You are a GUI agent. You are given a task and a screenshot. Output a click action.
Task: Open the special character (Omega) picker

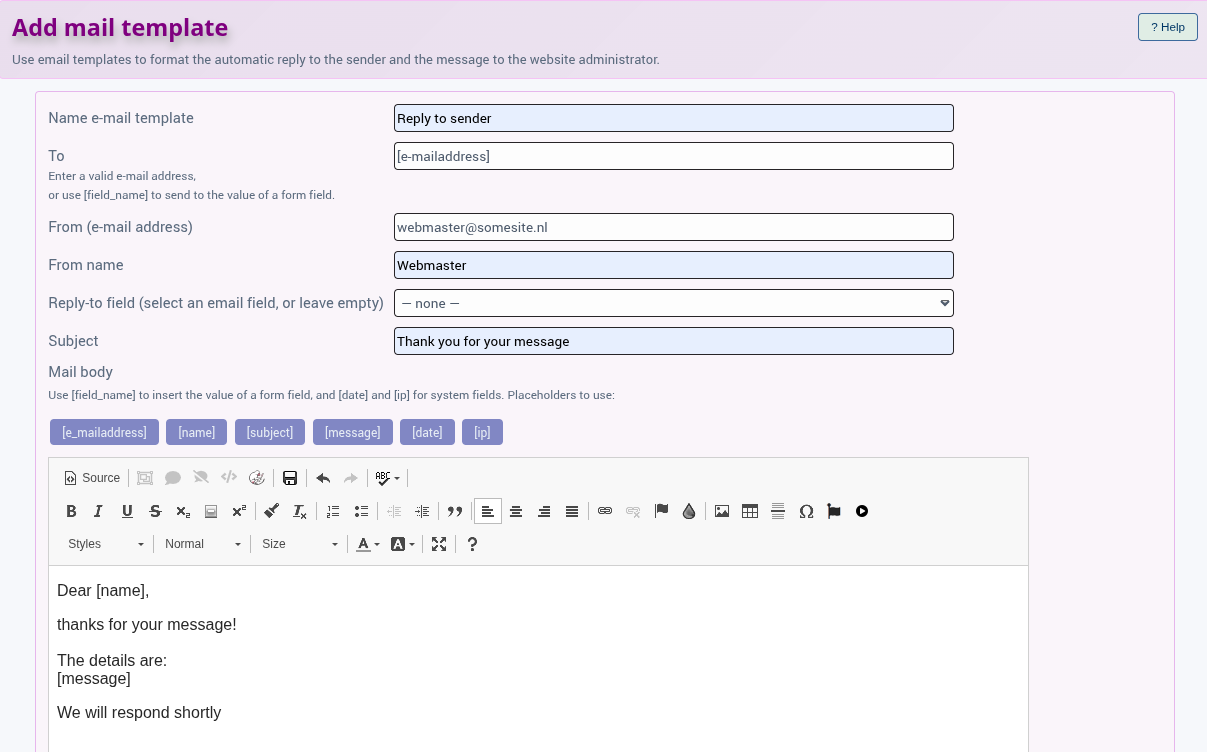(x=806, y=511)
